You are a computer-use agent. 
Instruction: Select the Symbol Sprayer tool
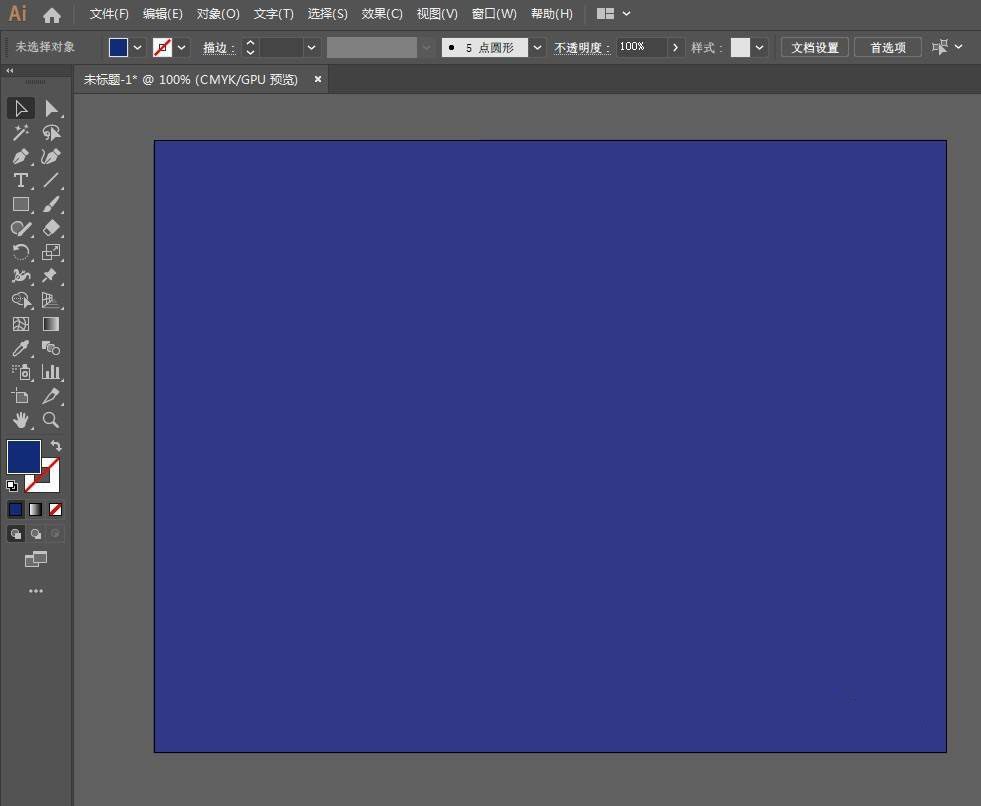[x=21, y=372]
